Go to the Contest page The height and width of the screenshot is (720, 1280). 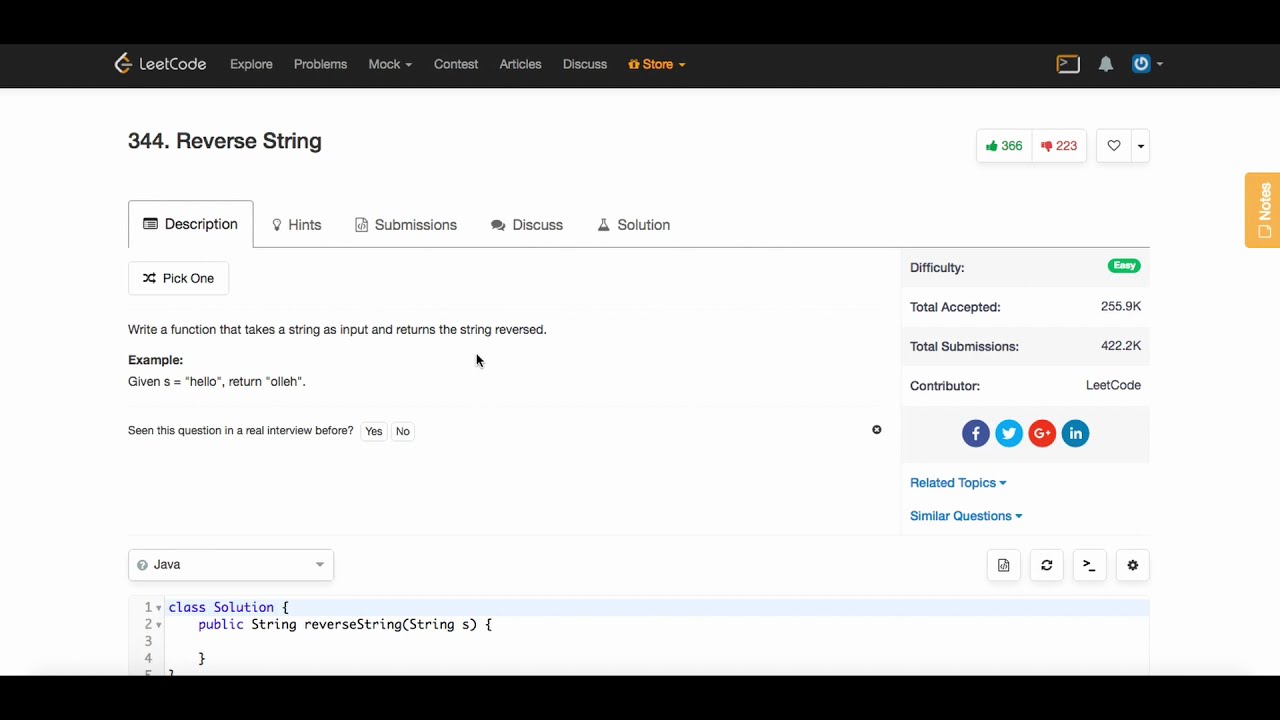(456, 64)
